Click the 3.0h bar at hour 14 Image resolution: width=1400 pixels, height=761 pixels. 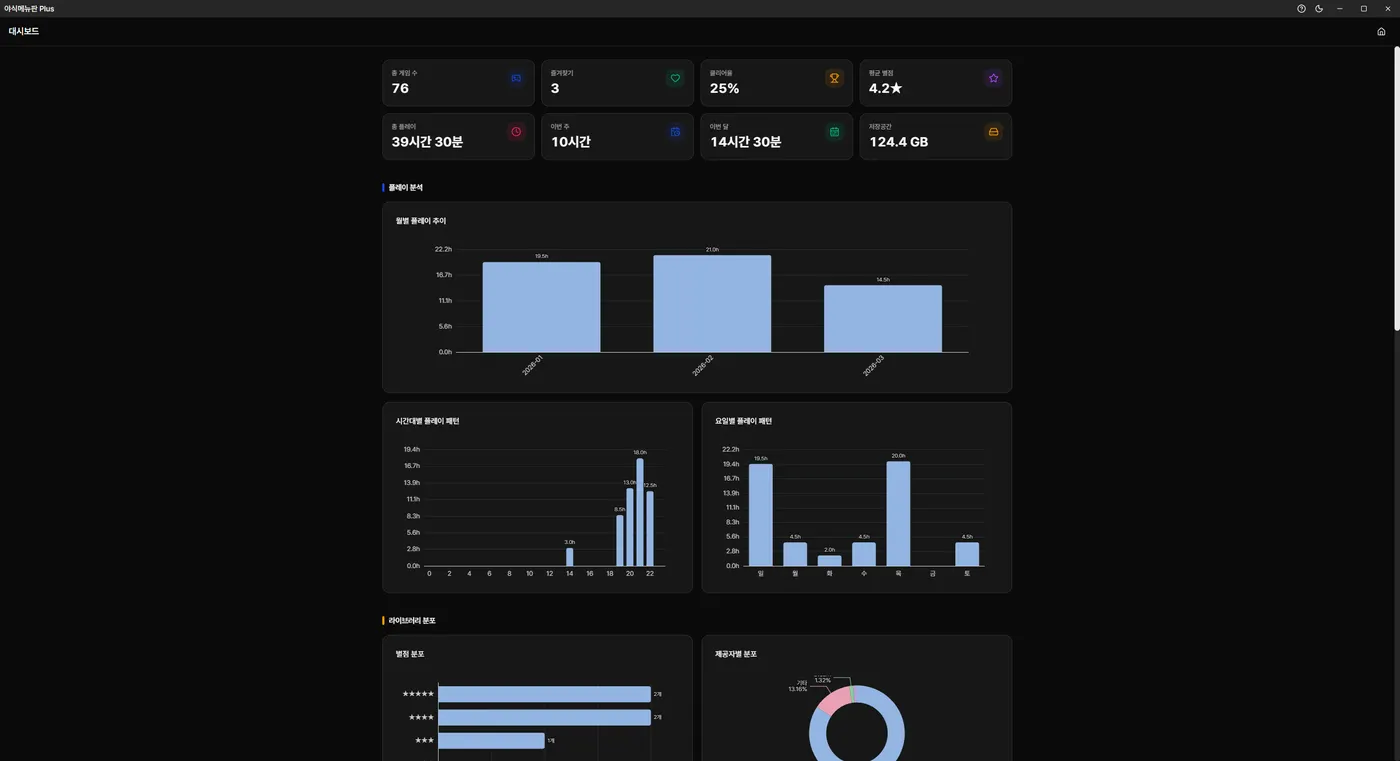pyautogui.click(x=570, y=557)
